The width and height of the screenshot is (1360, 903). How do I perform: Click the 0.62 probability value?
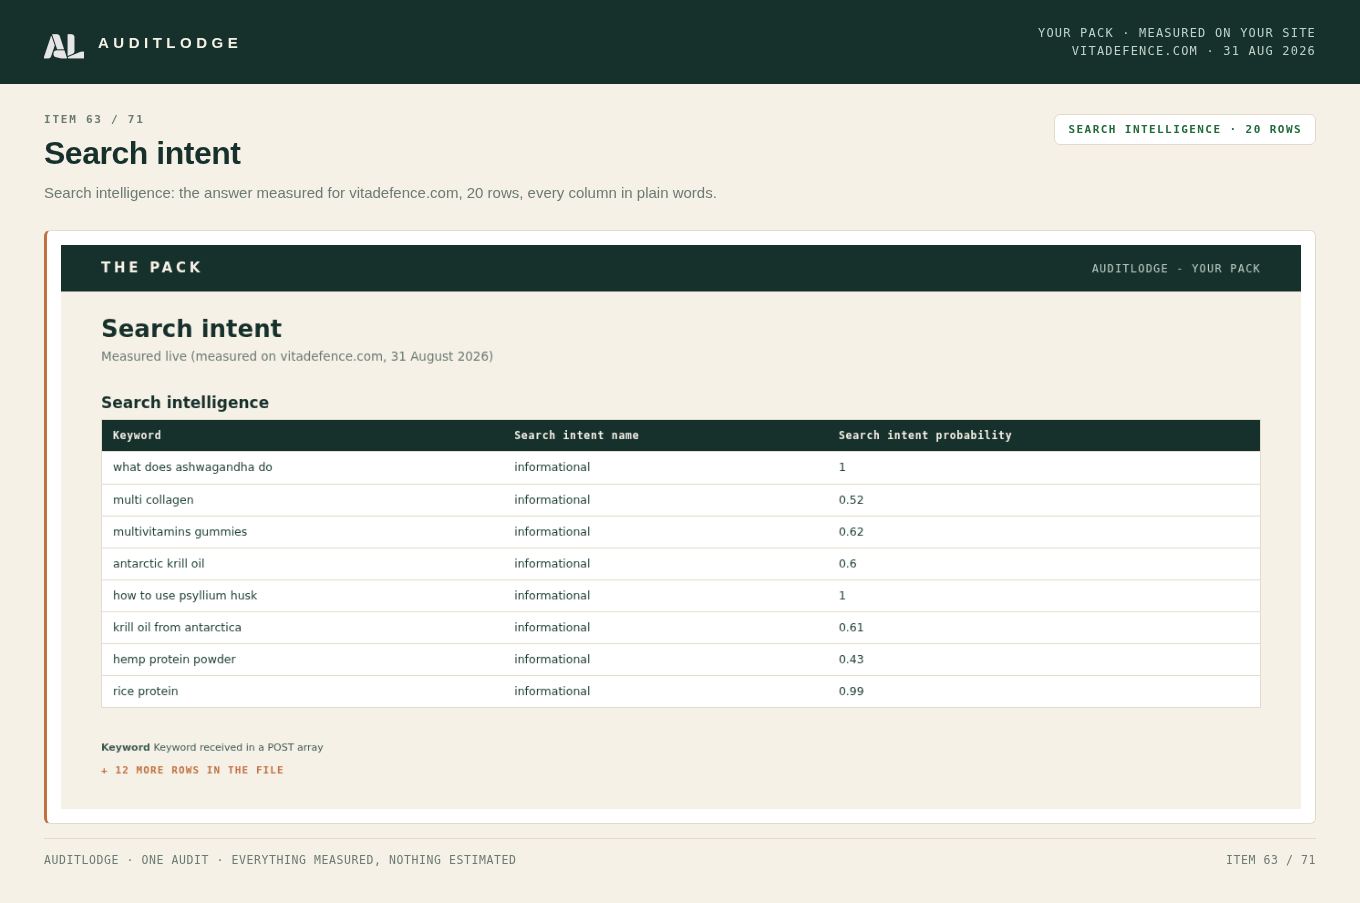[x=851, y=532]
